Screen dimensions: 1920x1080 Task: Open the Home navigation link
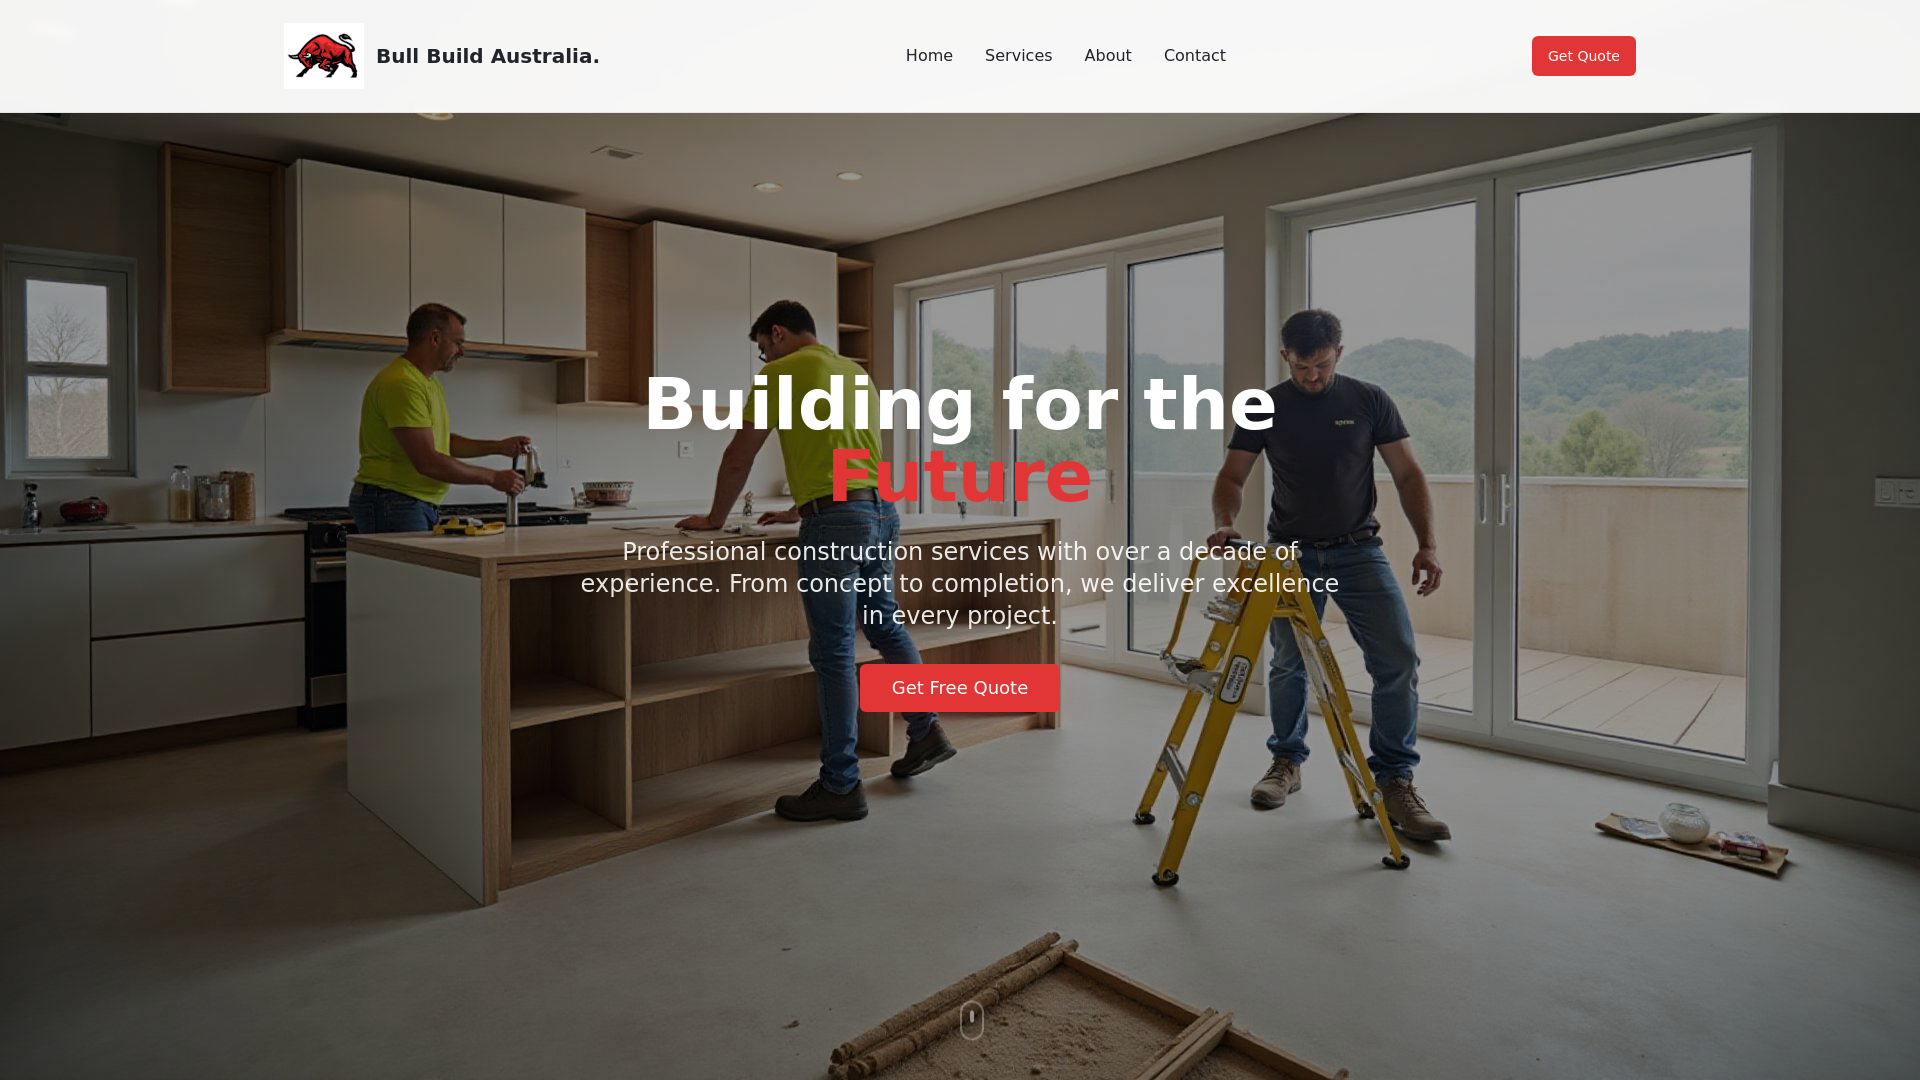click(929, 56)
